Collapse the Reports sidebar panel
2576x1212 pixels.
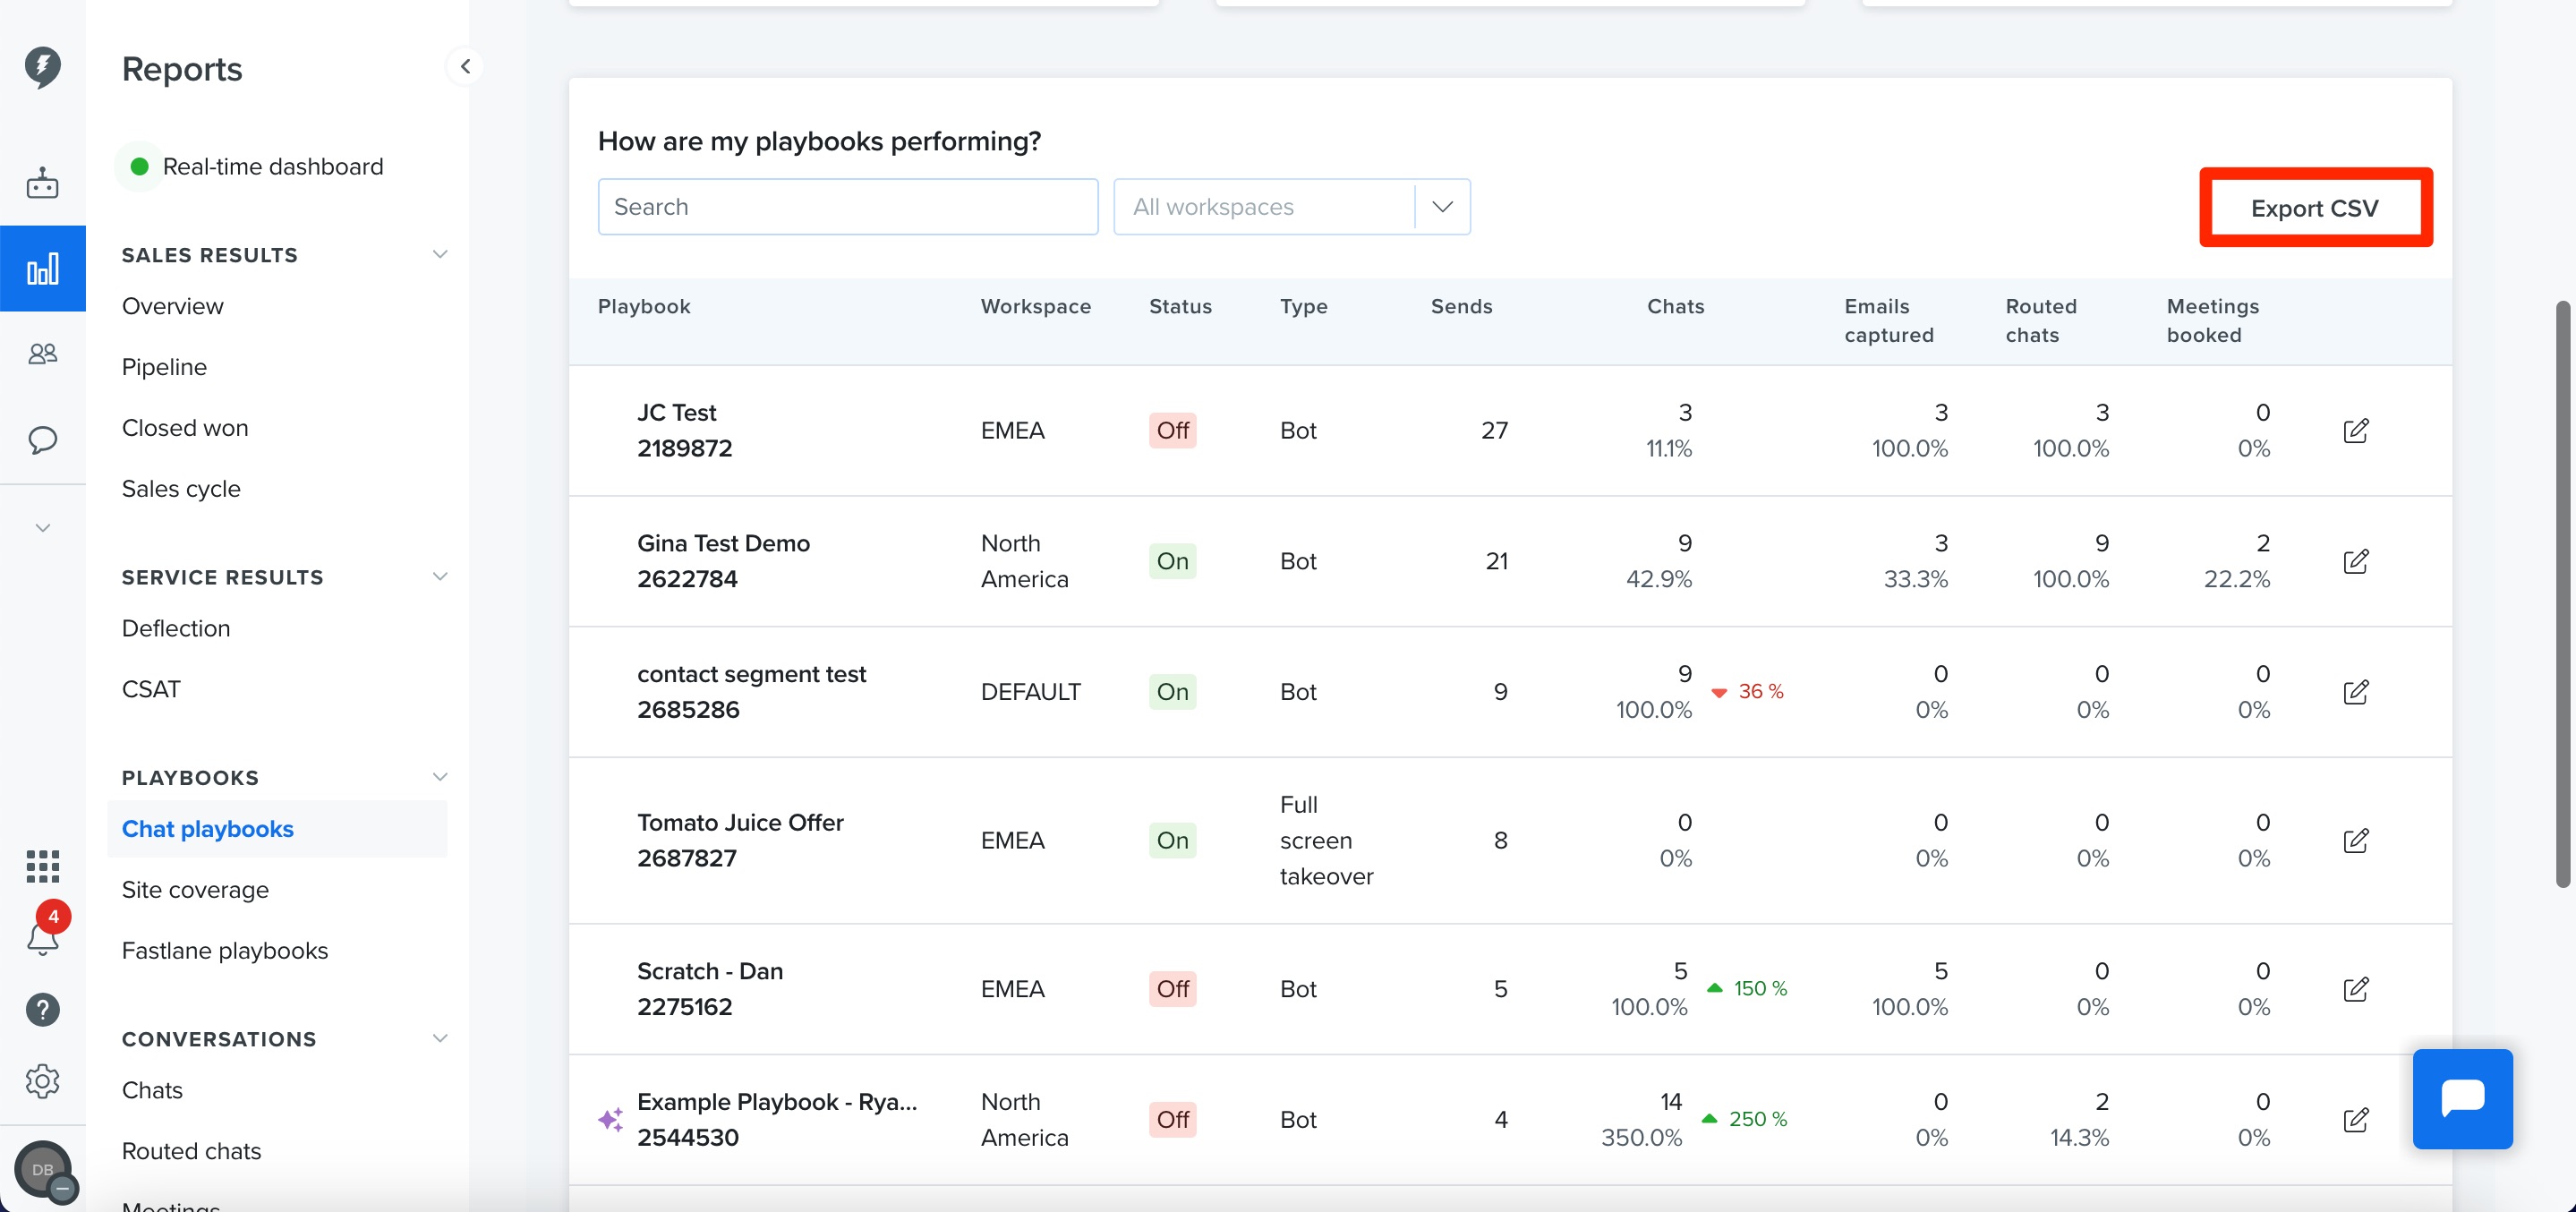(465, 67)
